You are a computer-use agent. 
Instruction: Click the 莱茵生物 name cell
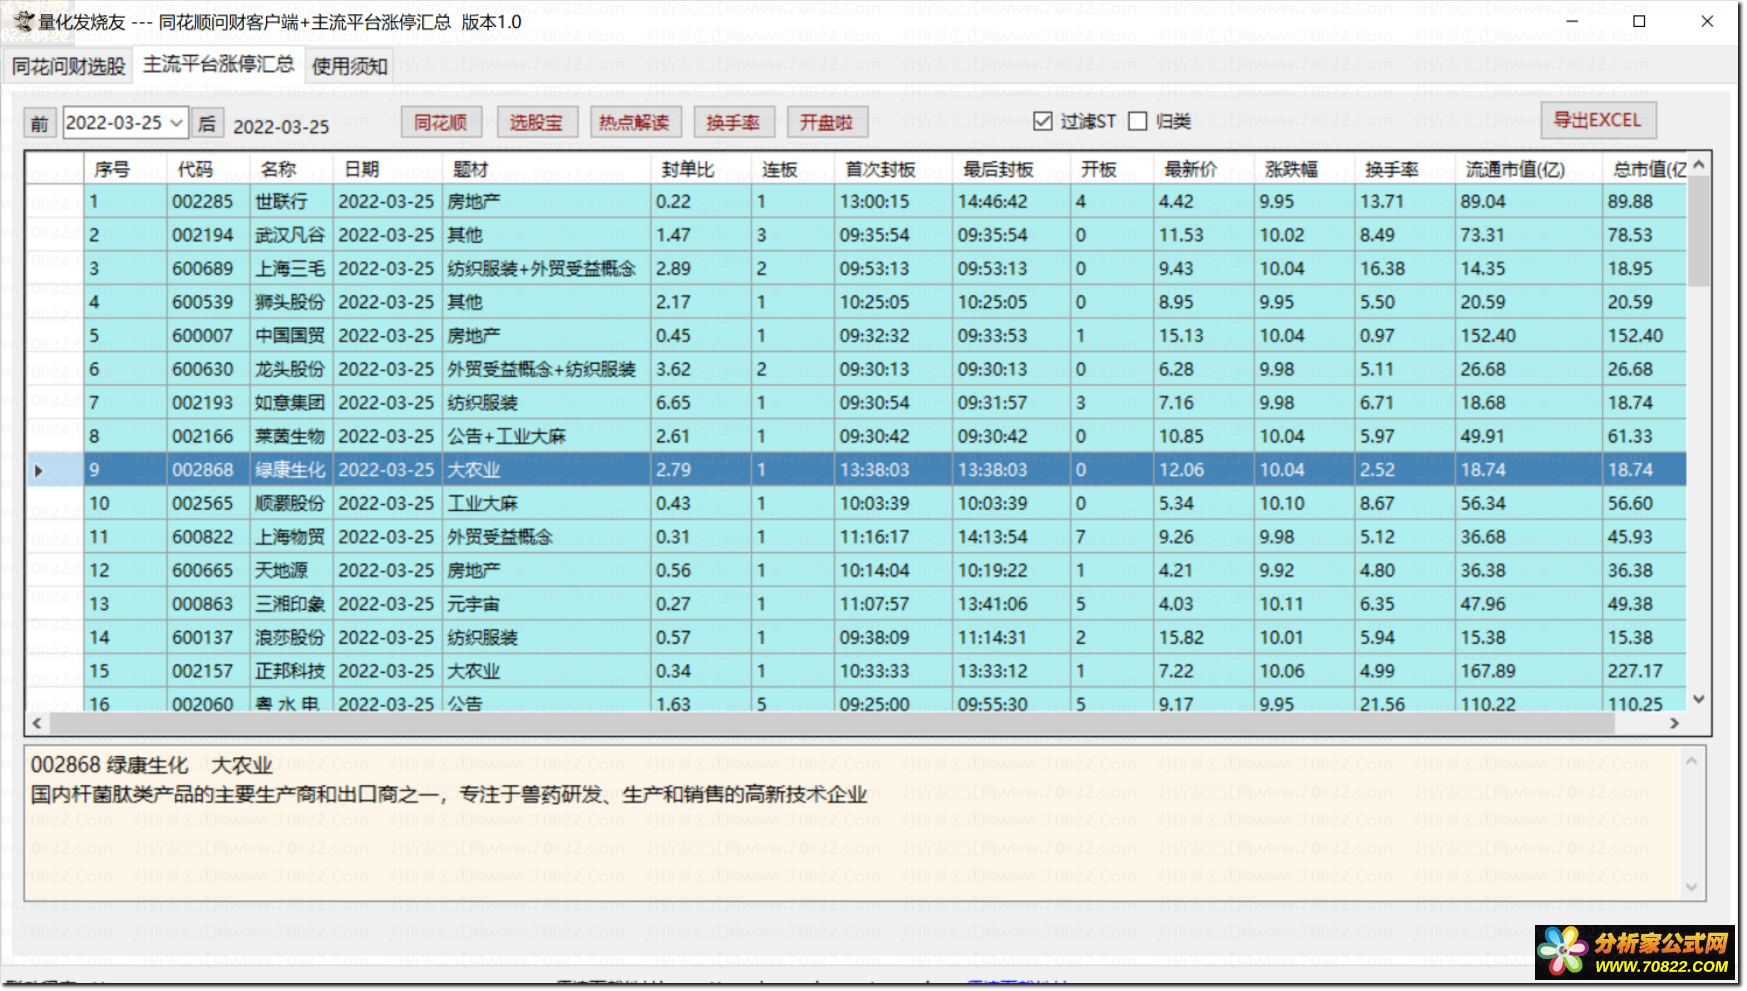pos(292,436)
